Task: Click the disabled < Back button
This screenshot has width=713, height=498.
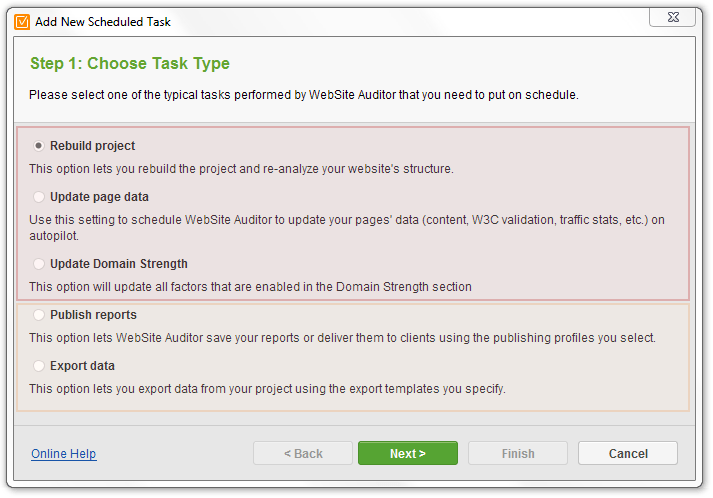Action: pos(303,453)
